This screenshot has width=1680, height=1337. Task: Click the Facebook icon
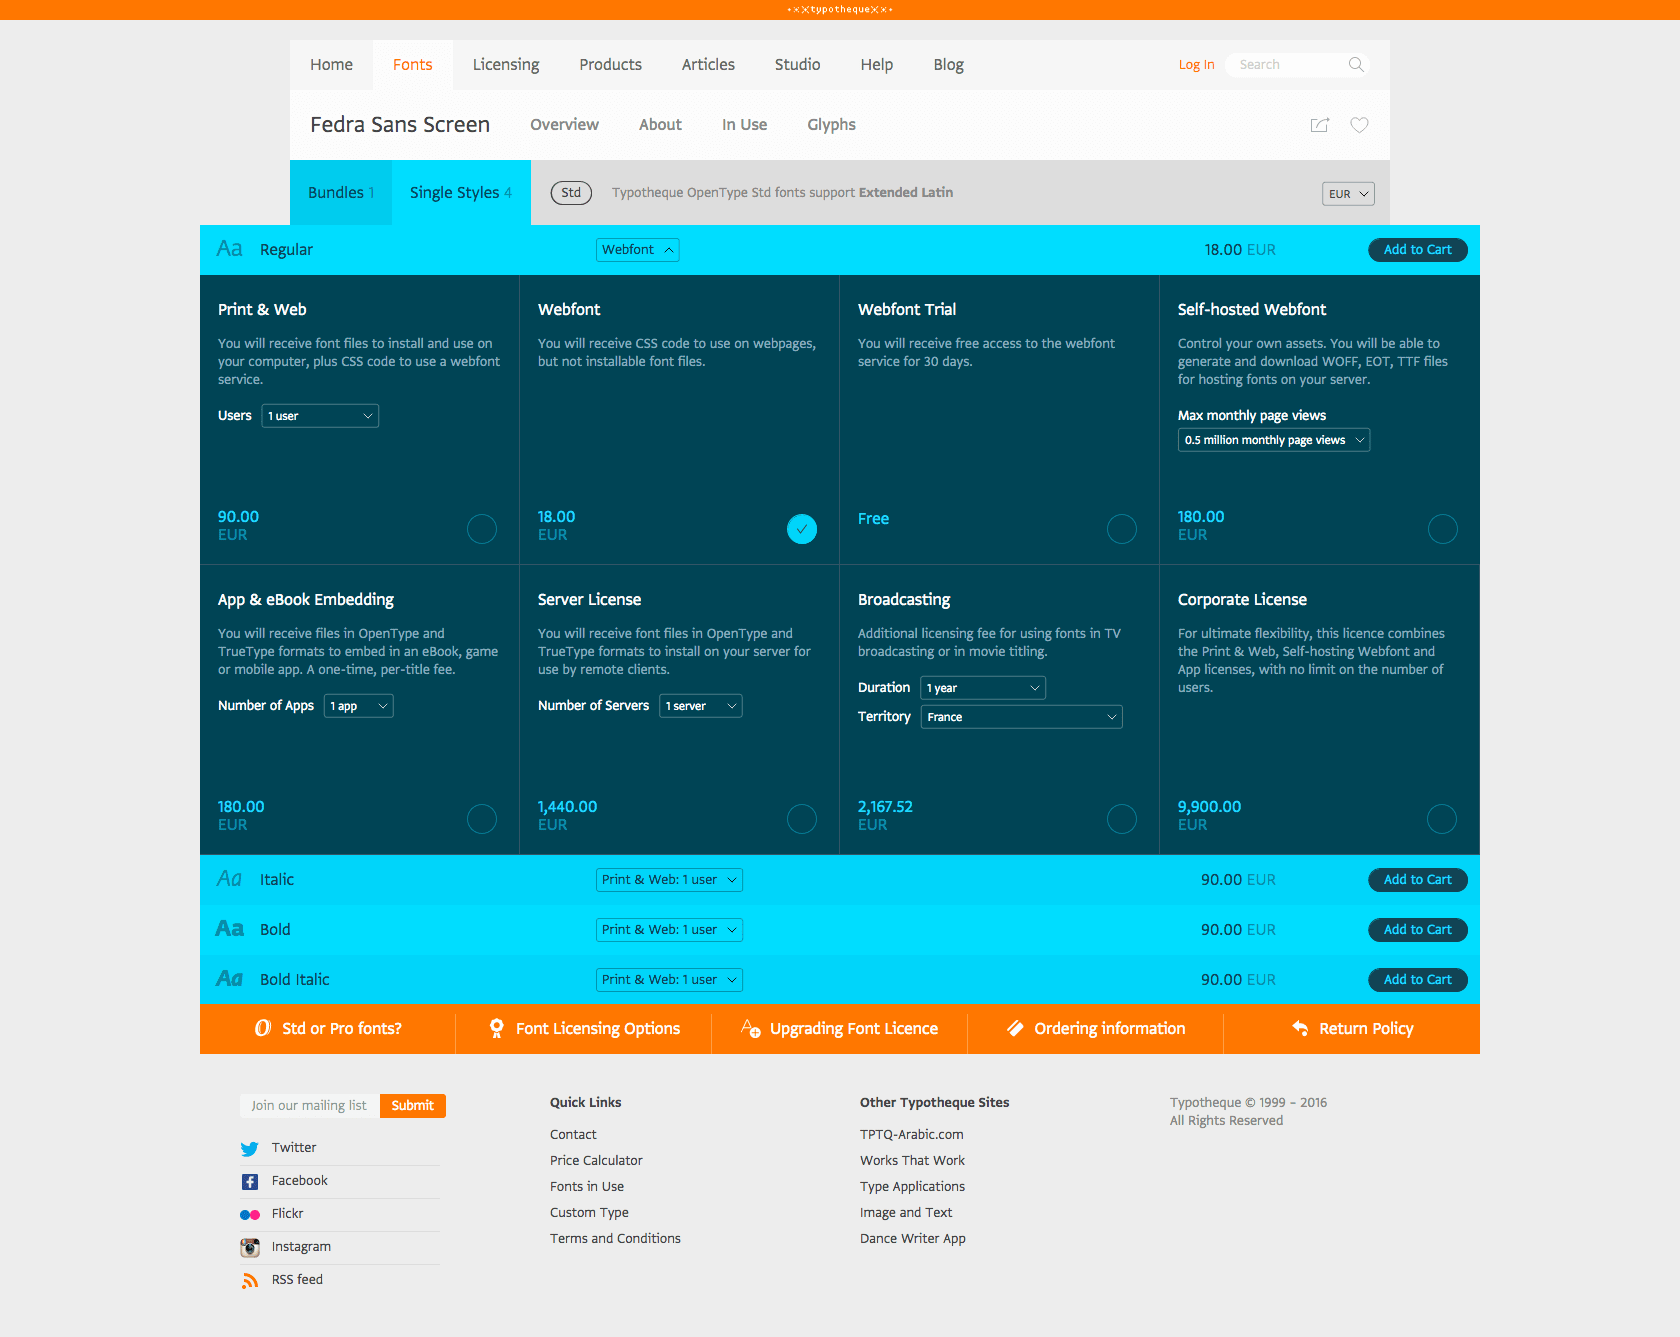[x=250, y=1181]
